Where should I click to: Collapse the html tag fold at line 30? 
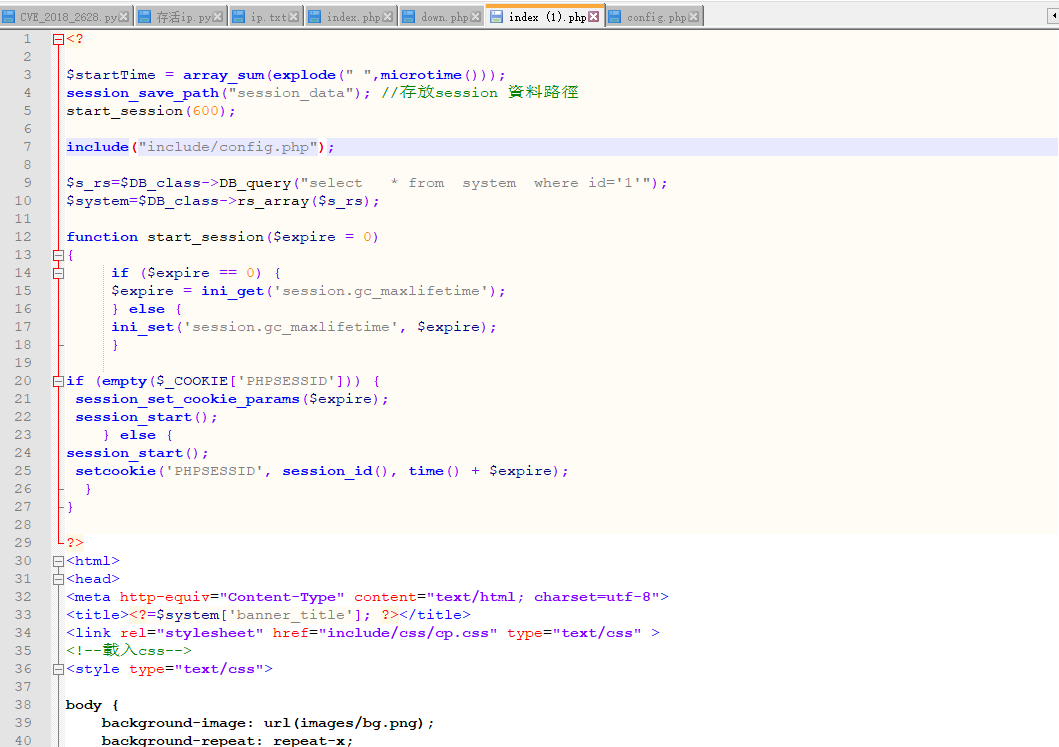(59, 561)
